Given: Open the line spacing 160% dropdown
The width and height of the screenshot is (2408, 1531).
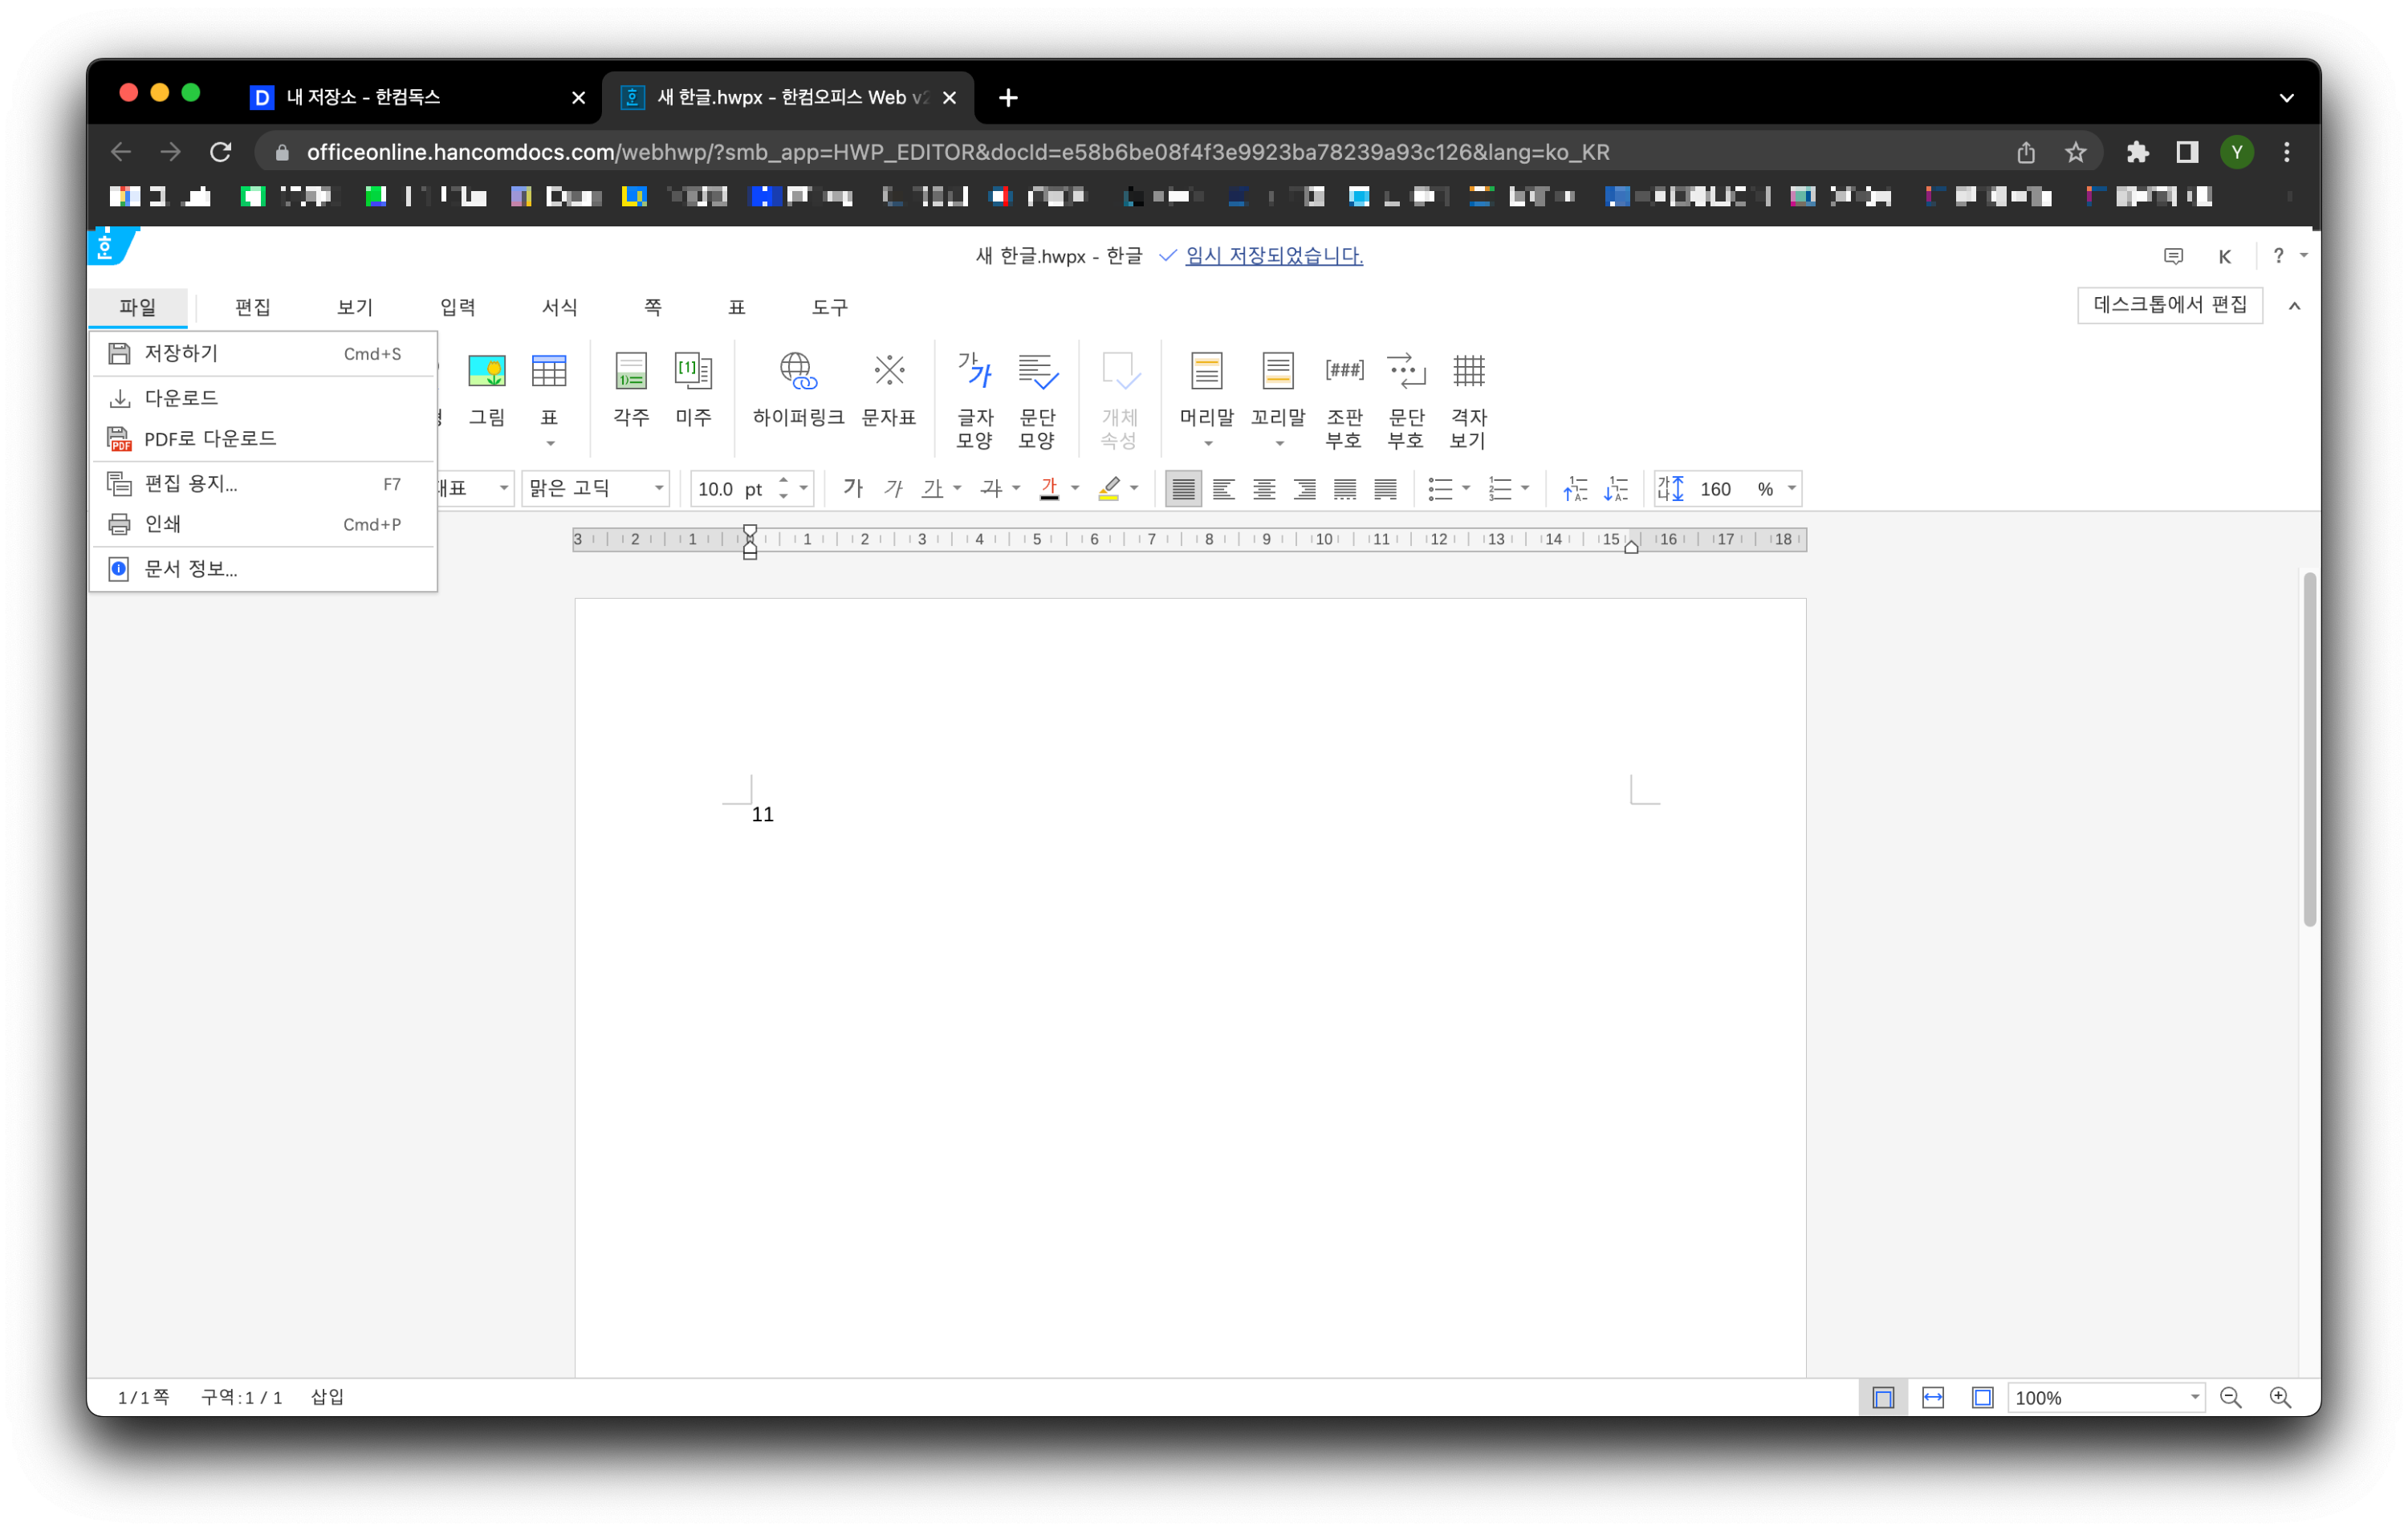Looking at the screenshot, I should pyautogui.click(x=1791, y=489).
